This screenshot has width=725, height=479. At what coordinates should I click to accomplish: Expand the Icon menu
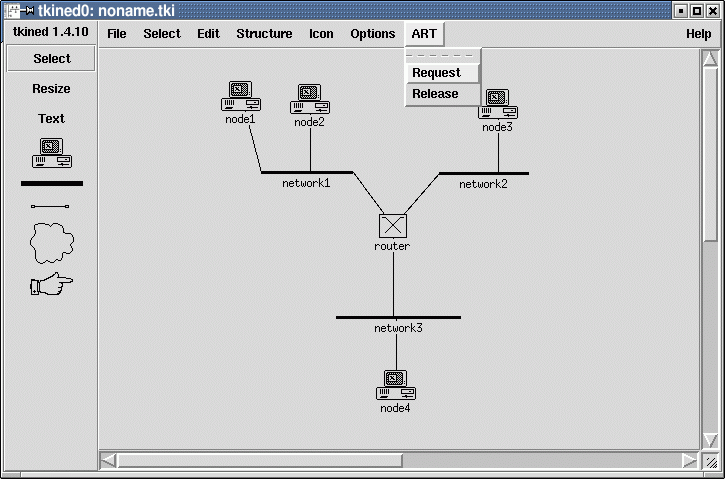(x=321, y=34)
